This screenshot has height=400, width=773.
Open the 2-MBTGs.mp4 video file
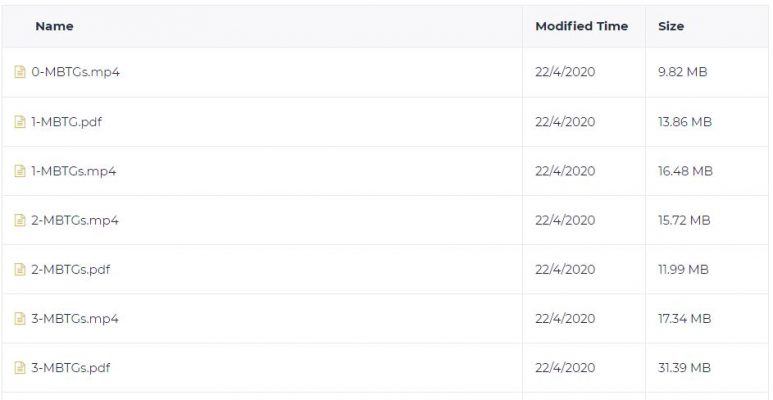[75, 220]
